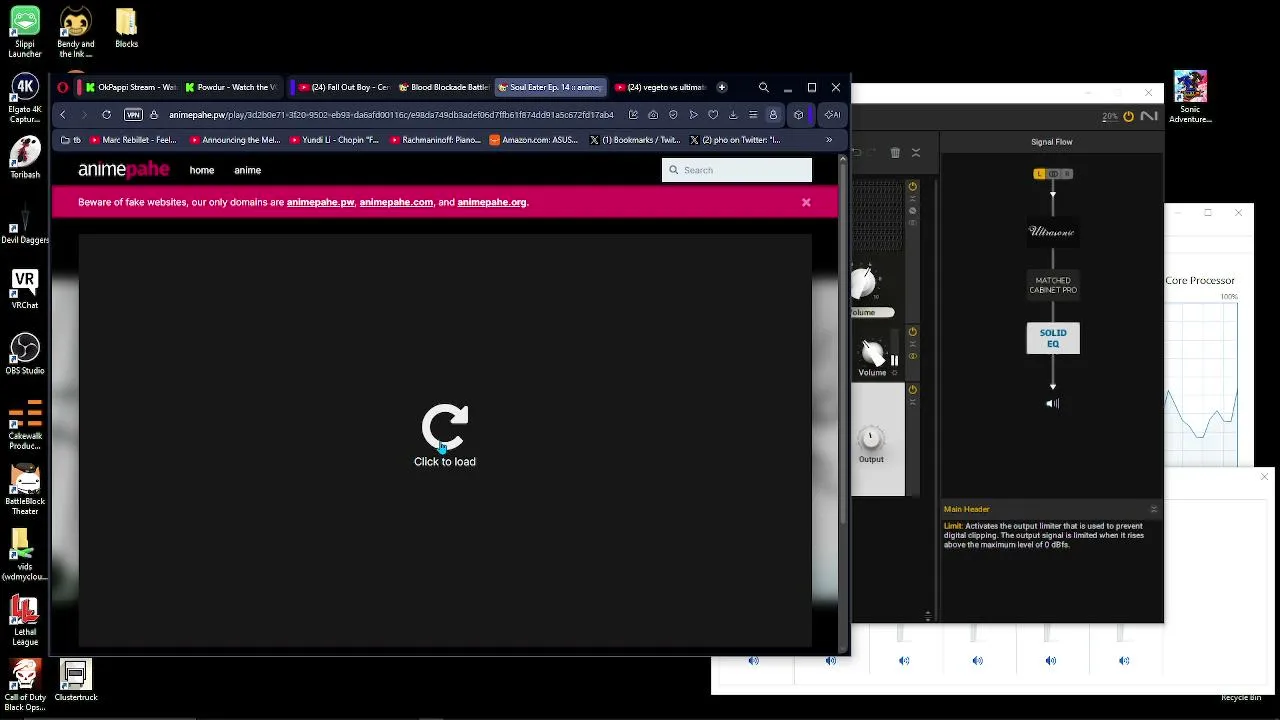Click the upper Volume knob on the amp
This screenshot has width=1280, height=720.
pos(863,284)
